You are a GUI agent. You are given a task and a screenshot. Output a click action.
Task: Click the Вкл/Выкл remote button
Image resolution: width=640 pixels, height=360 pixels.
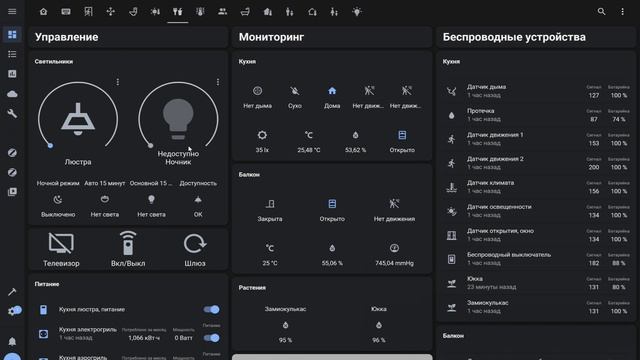128,249
